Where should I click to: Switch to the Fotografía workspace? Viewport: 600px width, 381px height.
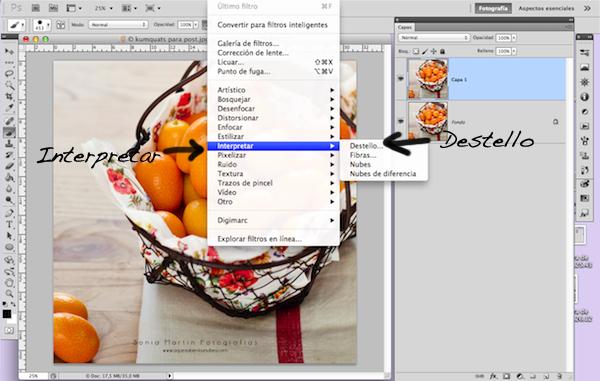[493, 8]
